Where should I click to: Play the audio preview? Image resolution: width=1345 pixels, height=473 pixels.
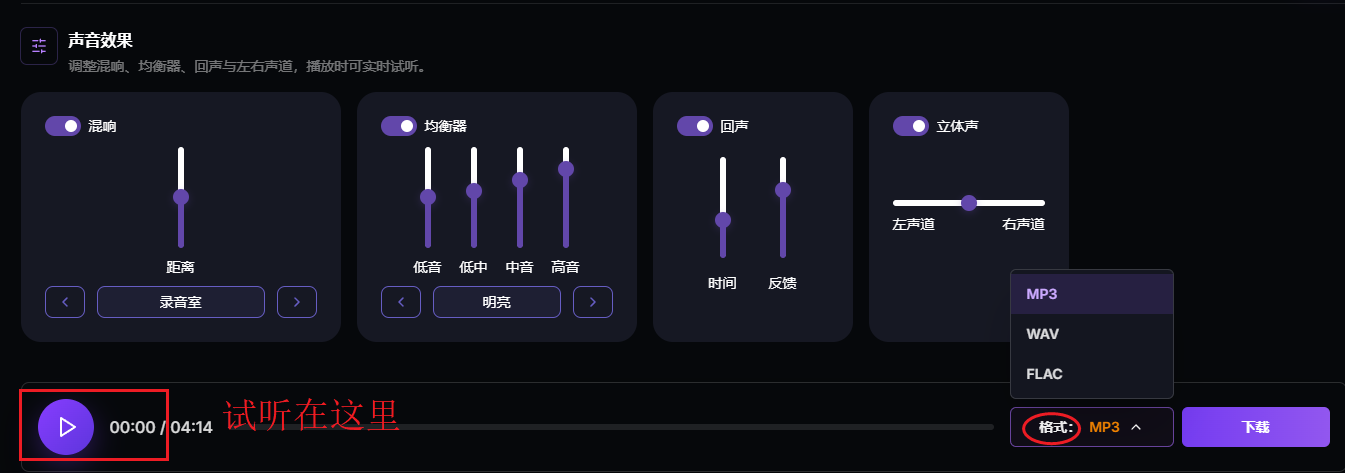(x=66, y=427)
